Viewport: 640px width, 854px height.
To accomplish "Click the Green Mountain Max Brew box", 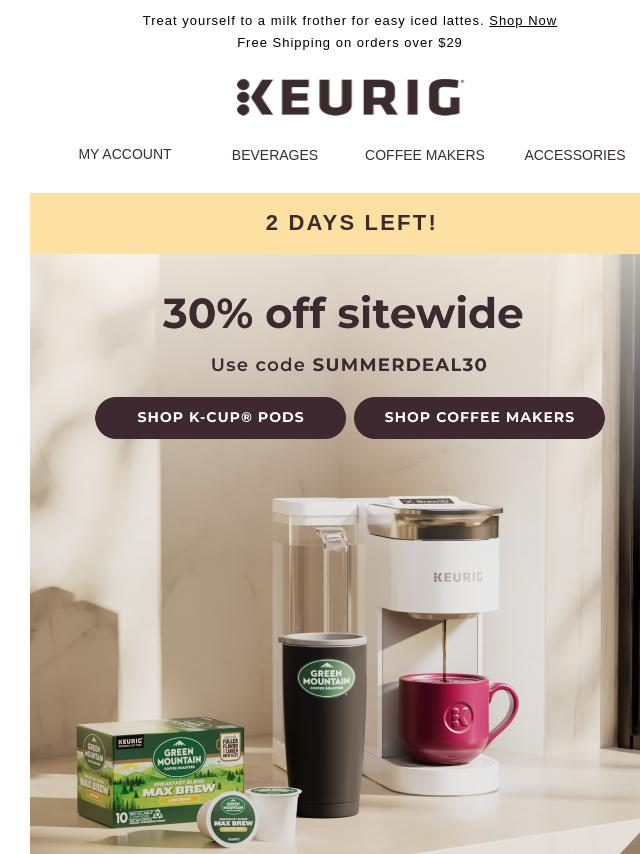I will [x=159, y=772].
